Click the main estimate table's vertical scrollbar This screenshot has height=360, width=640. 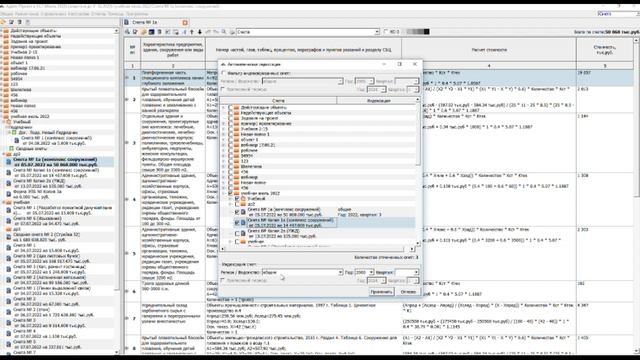(636, 196)
